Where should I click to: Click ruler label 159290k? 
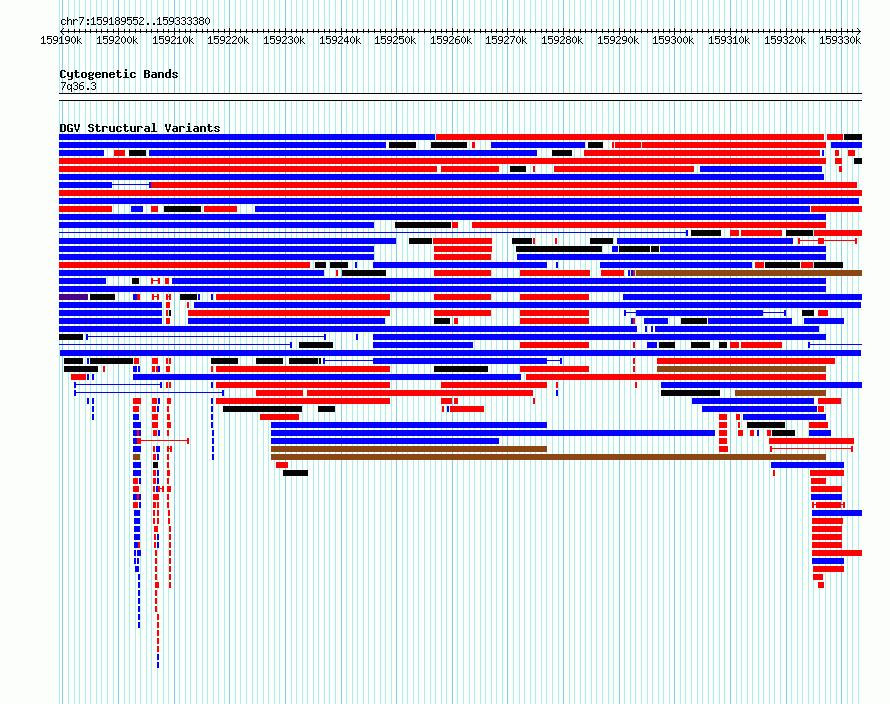(x=618, y=40)
